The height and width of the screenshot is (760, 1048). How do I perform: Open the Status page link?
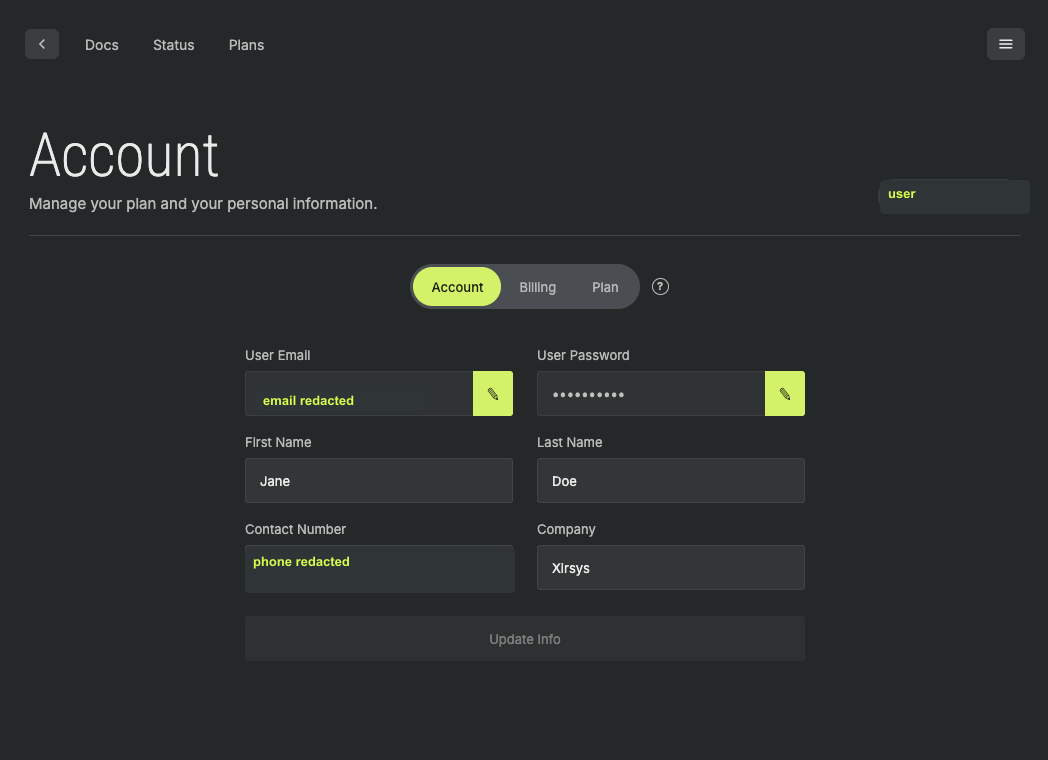tap(174, 45)
